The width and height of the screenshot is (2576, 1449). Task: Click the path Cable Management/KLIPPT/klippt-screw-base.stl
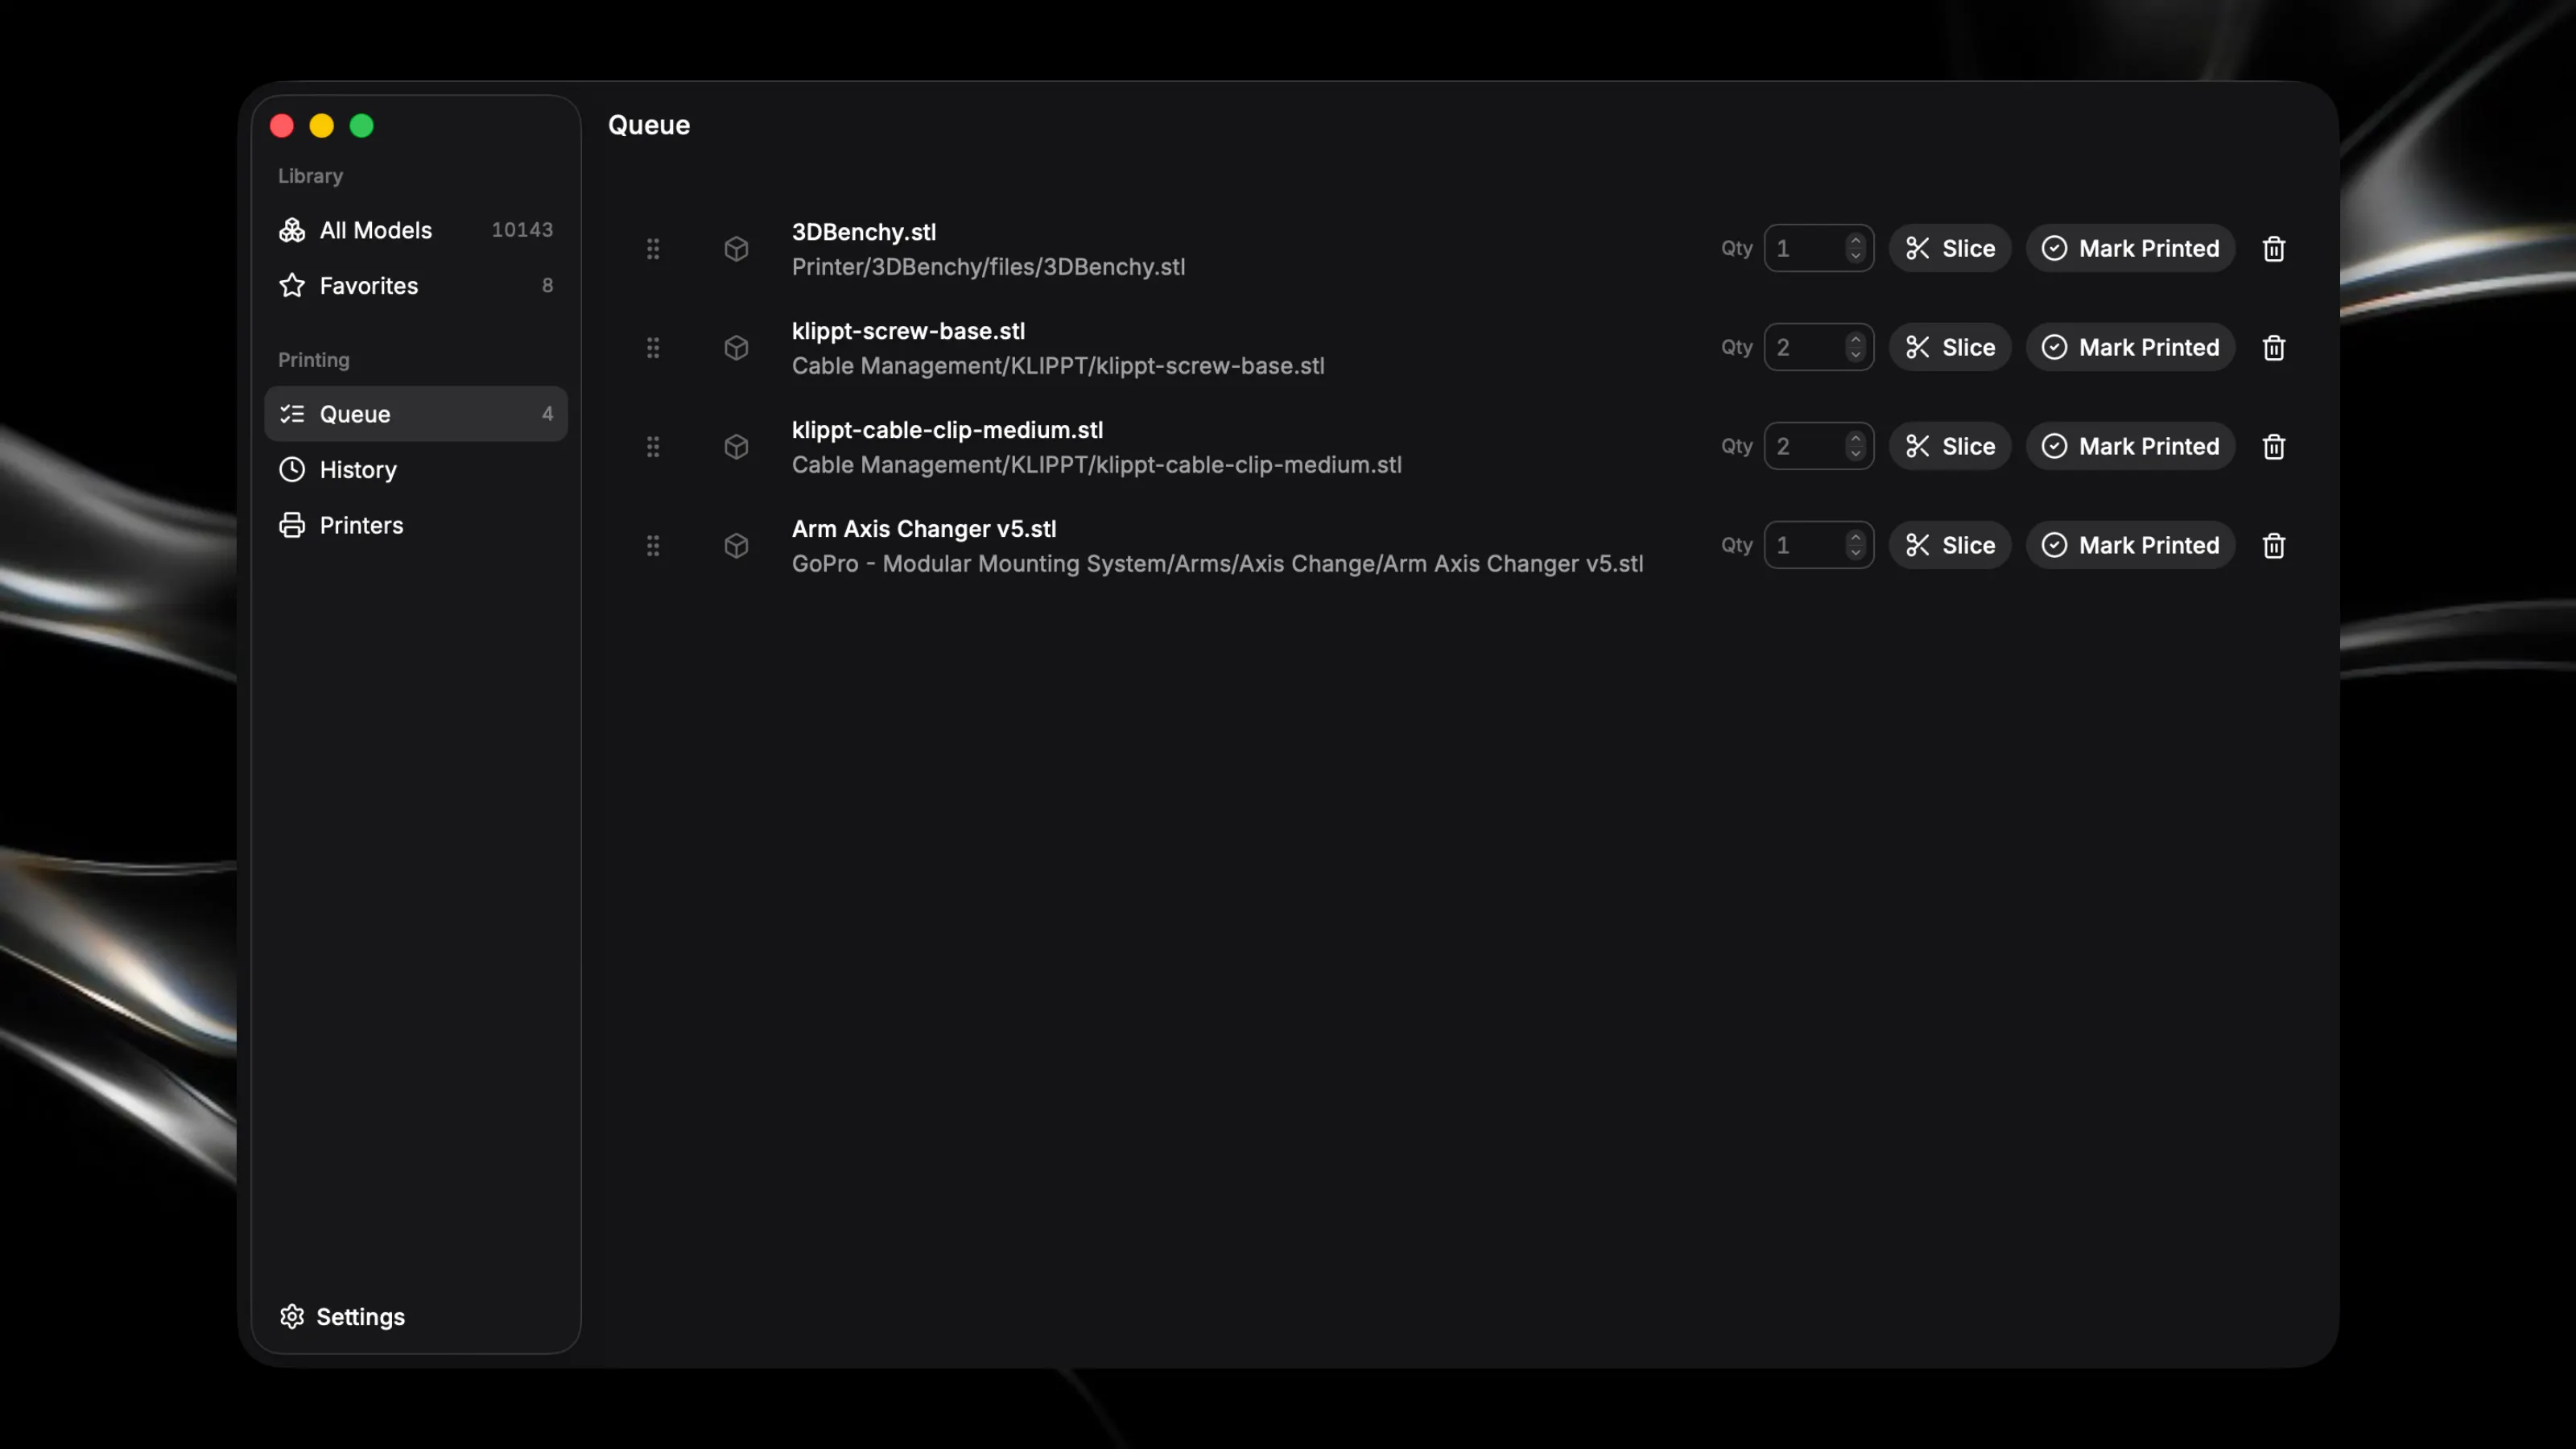pyautogui.click(x=1058, y=366)
